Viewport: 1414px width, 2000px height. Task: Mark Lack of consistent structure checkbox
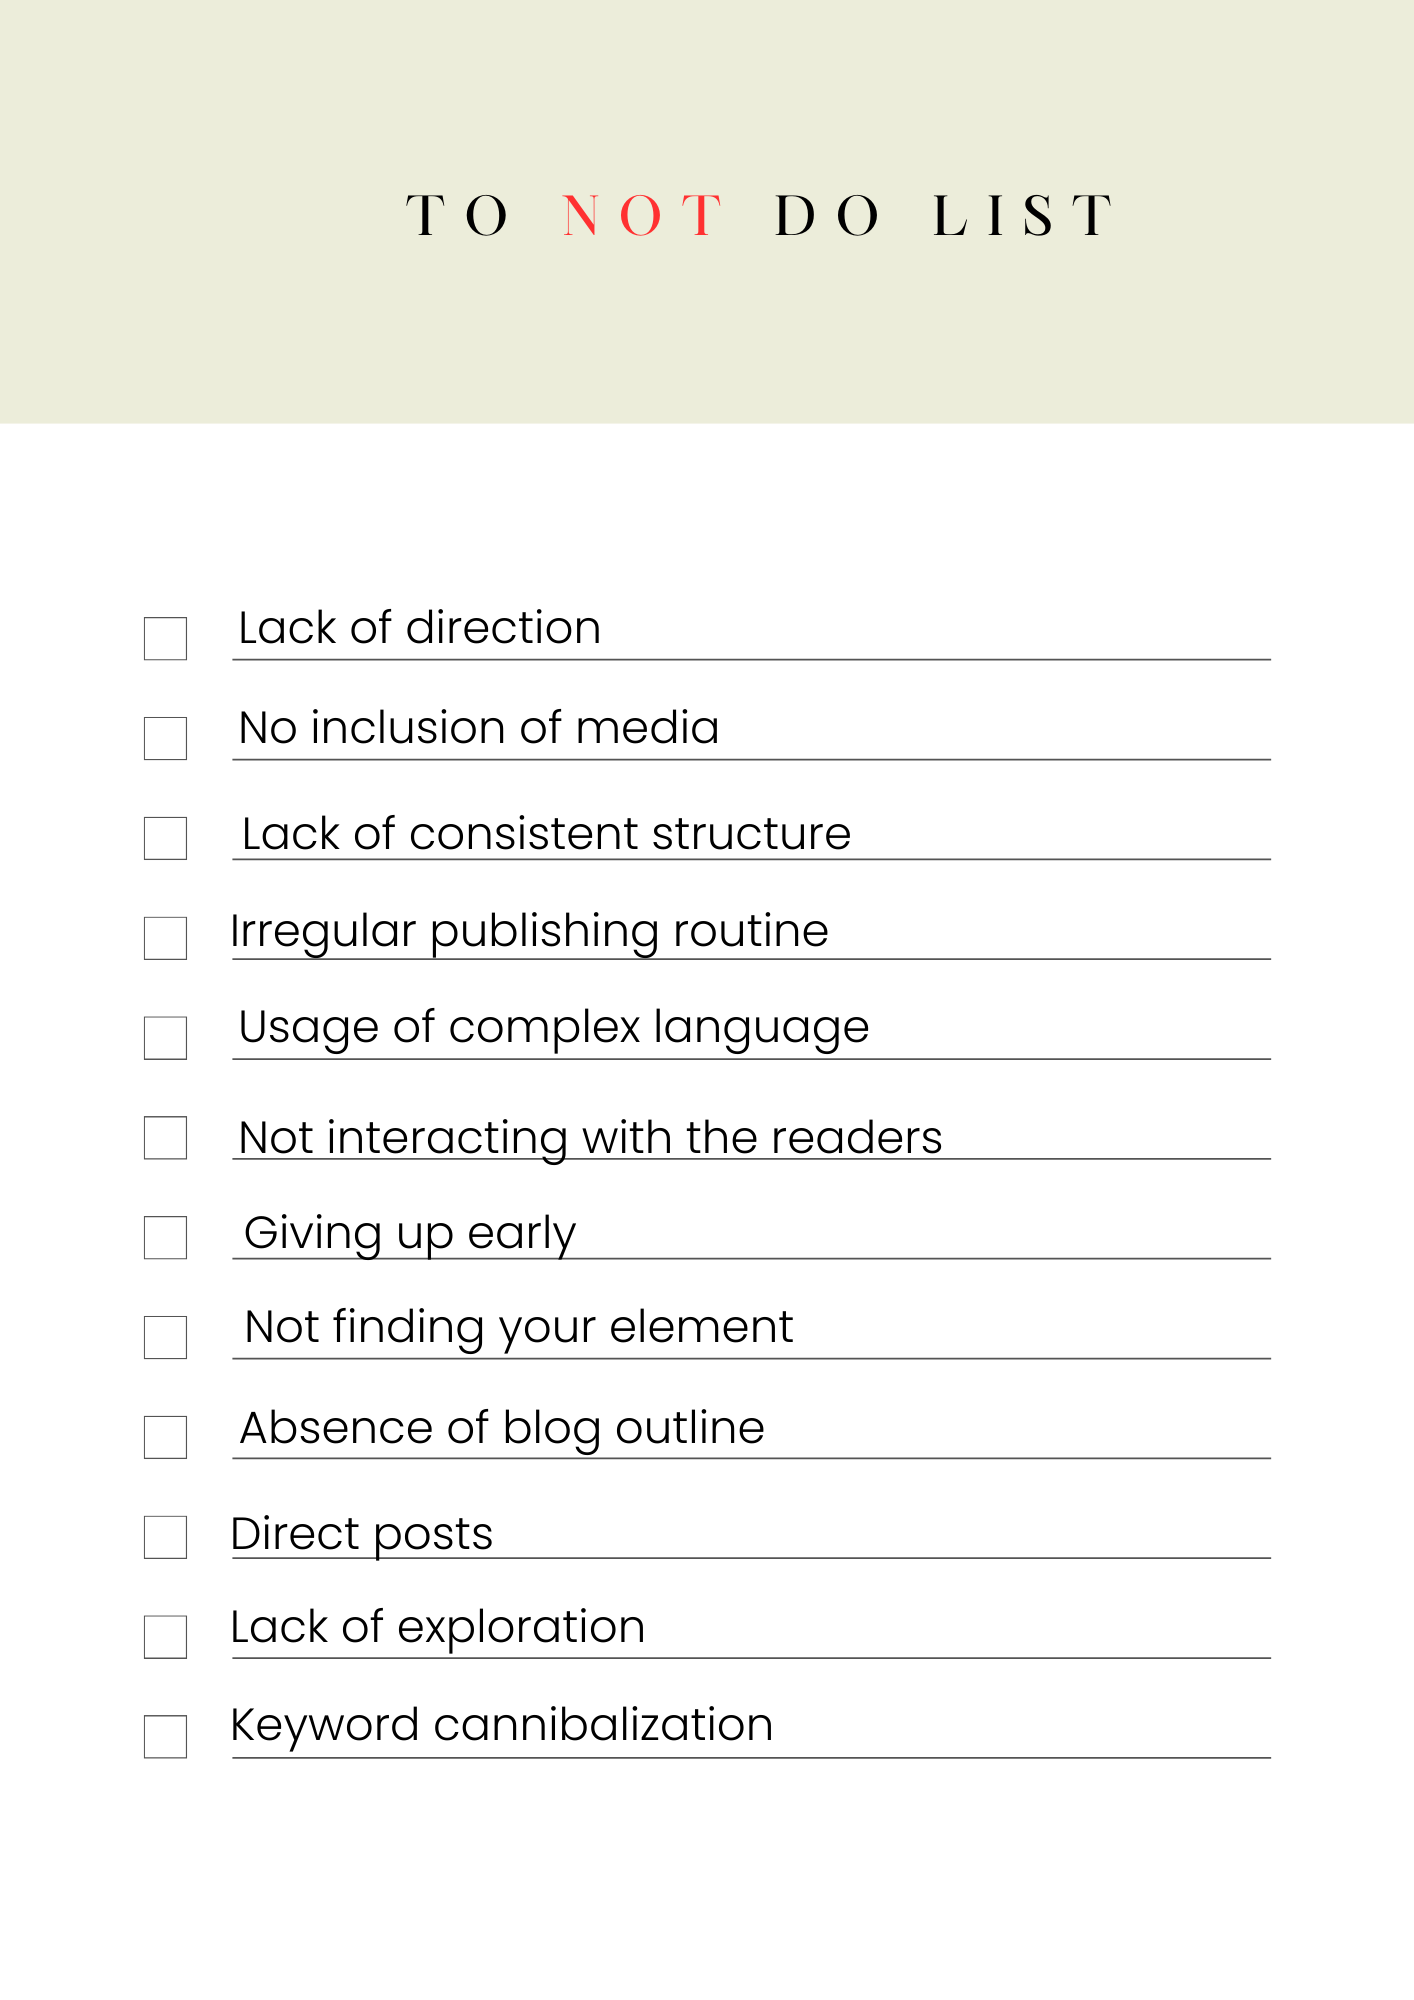click(x=165, y=838)
